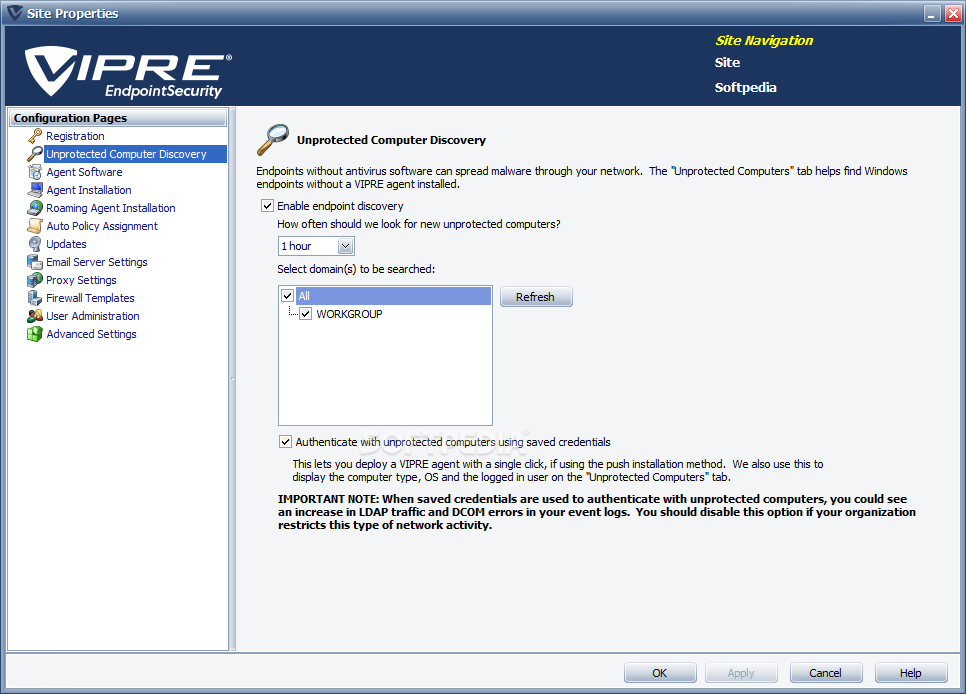Screen dimensions: 966x694
Task: Click the title bar VIPRE shield icon
Action: tap(14, 13)
